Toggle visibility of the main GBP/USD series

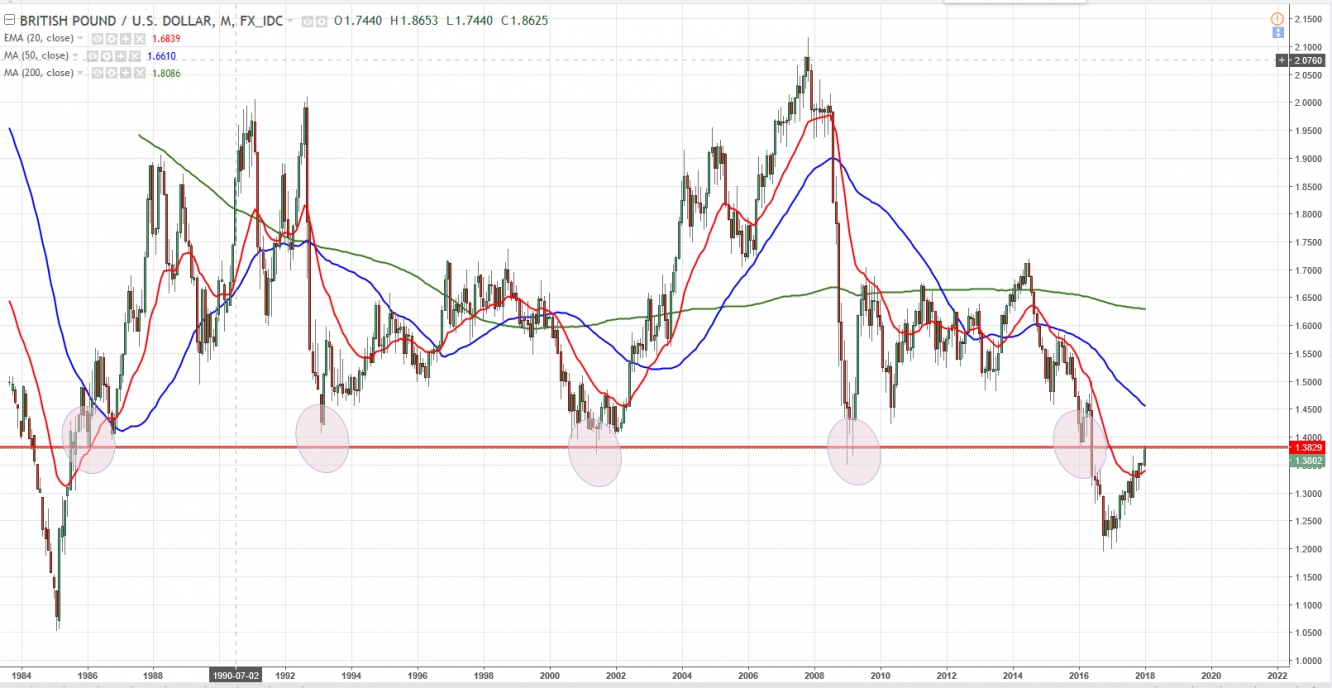tap(307, 21)
